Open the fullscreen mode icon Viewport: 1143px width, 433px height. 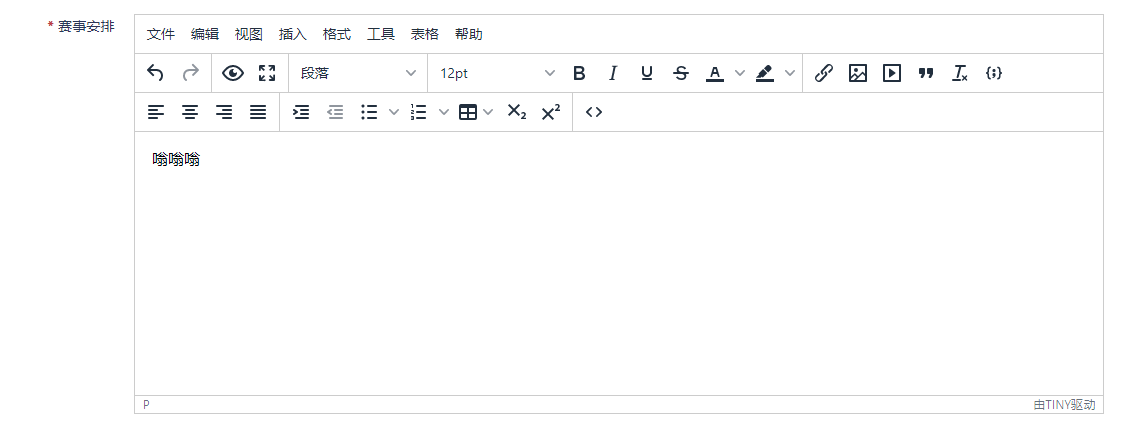[x=267, y=73]
